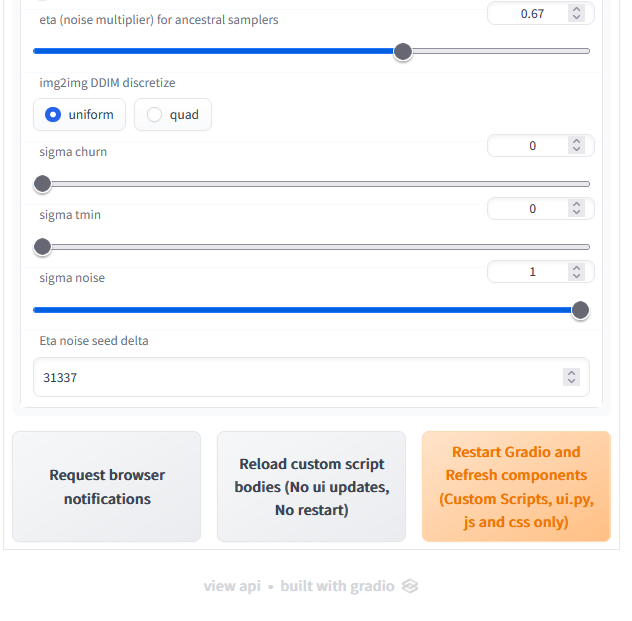Click the sigma churn slider handle

coord(42,184)
